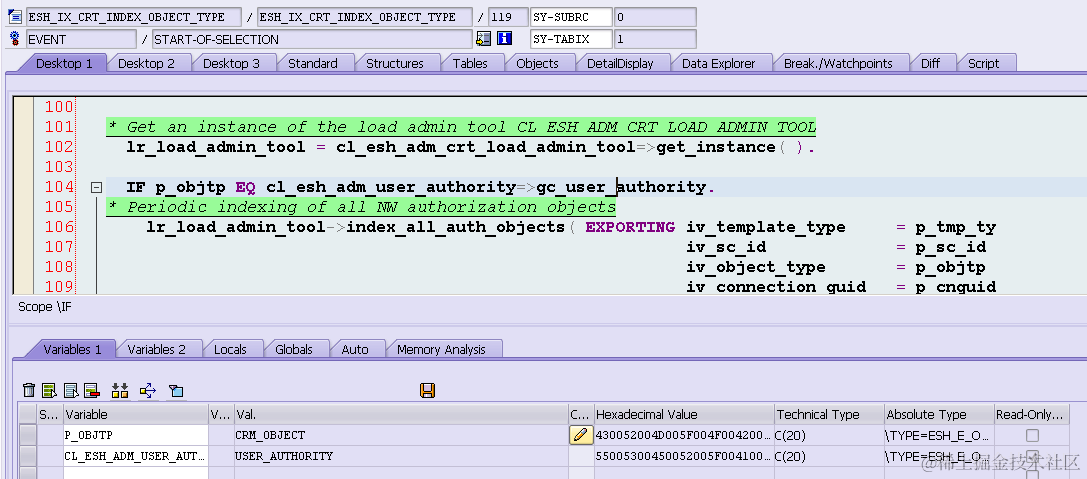Click the program icon before ESH_IX_CRT_INDEX_OBJECT_TYPE
The image size is (1087, 479).
[x=15, y=16]
